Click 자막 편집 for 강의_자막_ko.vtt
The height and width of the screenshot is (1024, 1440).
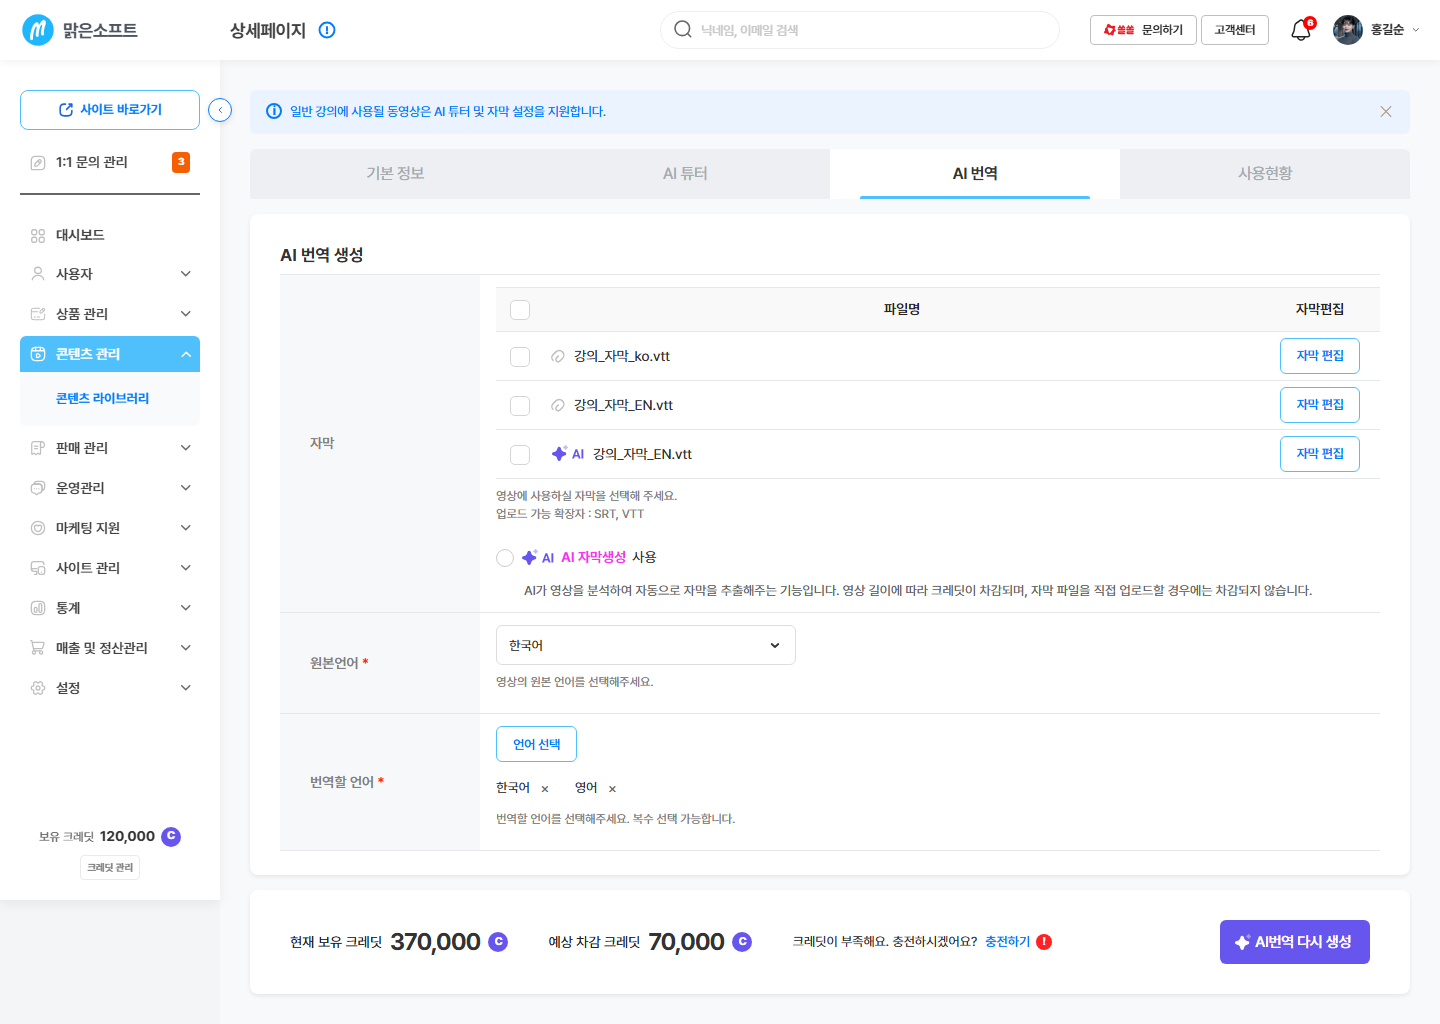pos(1320,356)
